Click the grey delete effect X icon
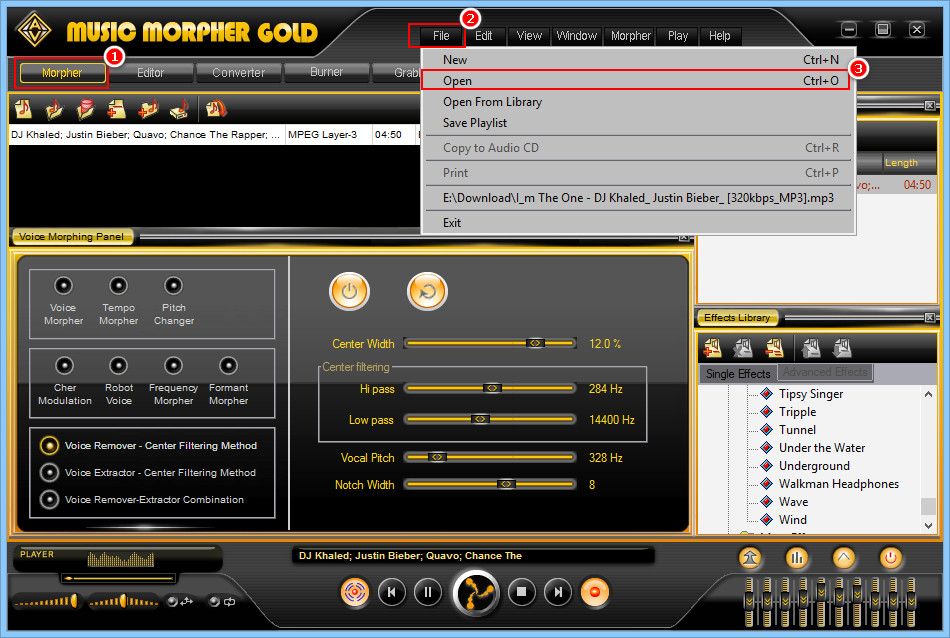Image resolution: width=950 pixels, height=638 pixels. point(743,348)
